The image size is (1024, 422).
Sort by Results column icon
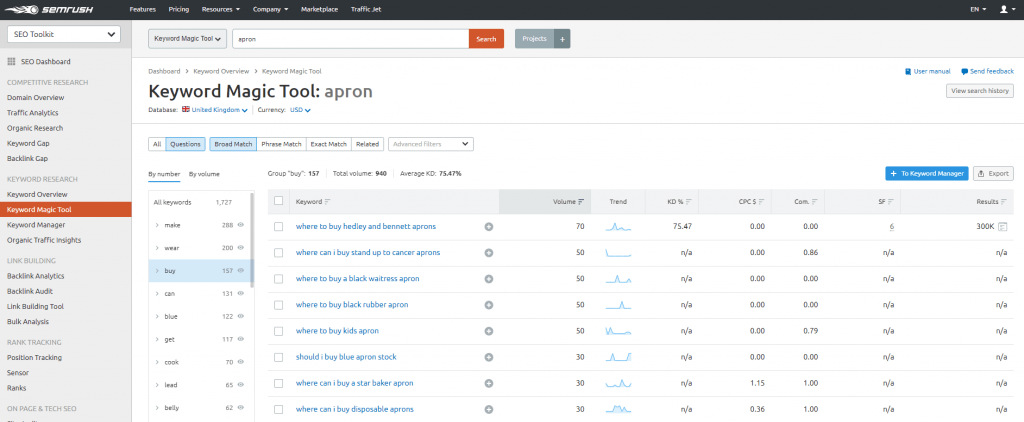1004,202
